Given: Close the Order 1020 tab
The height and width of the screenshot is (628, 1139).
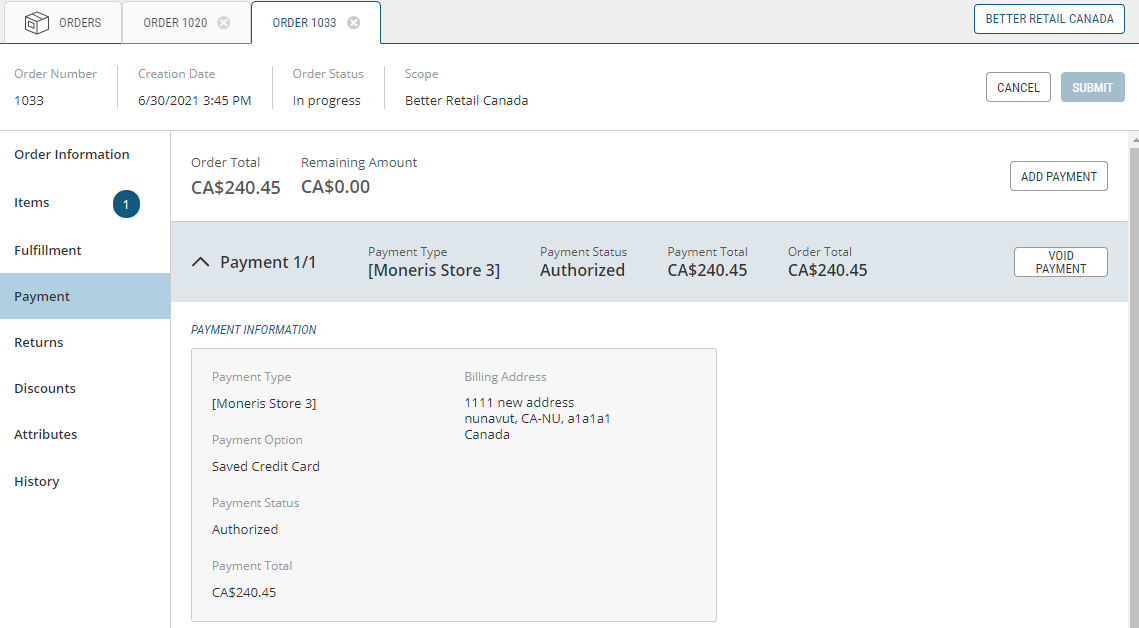Looking at the screenshot, I should 223,23.
